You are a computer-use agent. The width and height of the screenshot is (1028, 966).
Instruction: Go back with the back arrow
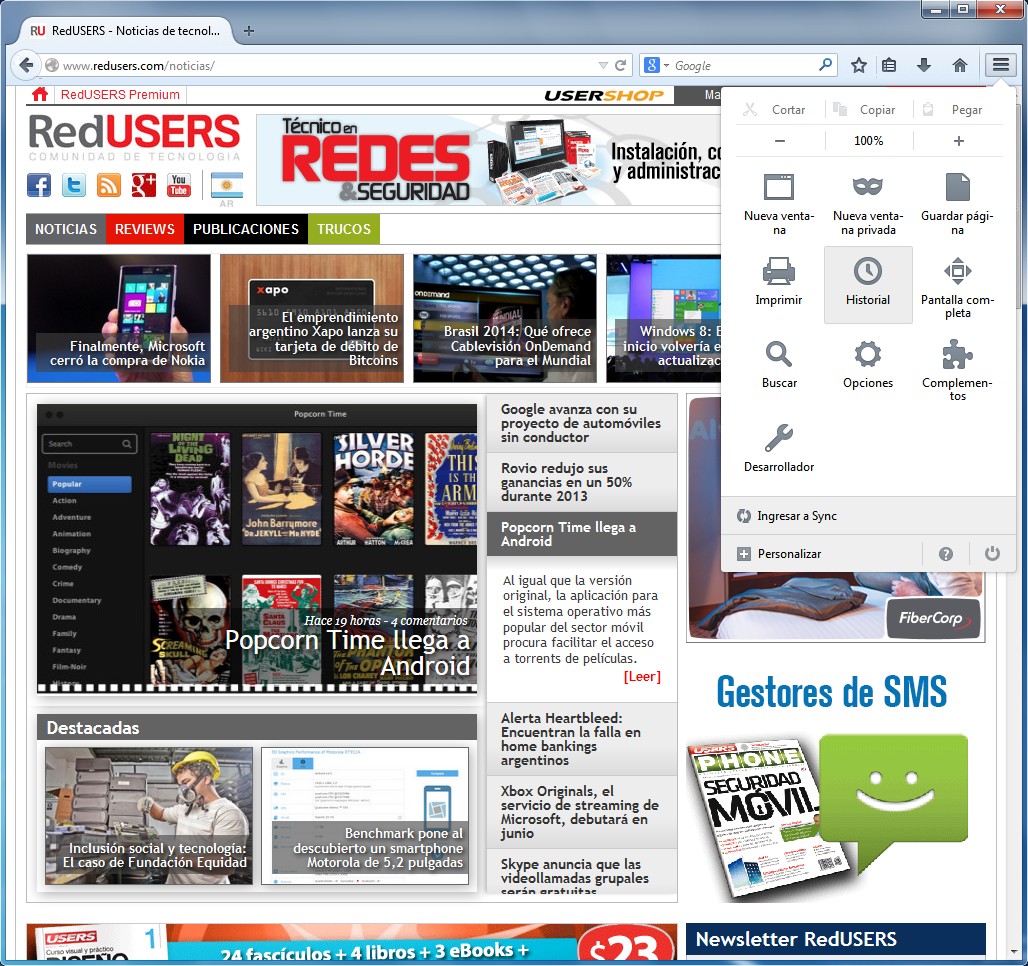(26, 65)
